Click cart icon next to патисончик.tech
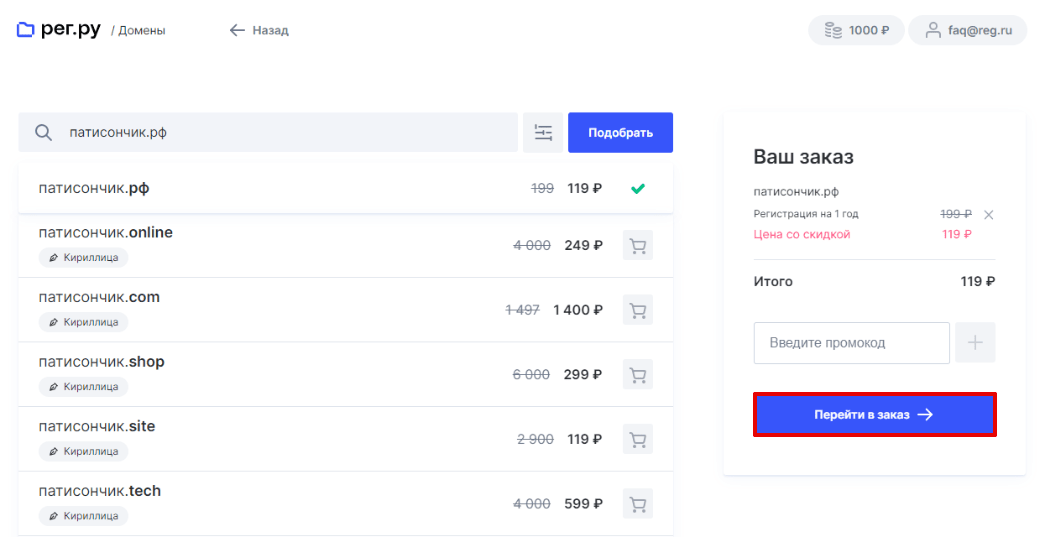 click(x=637, y=504)
